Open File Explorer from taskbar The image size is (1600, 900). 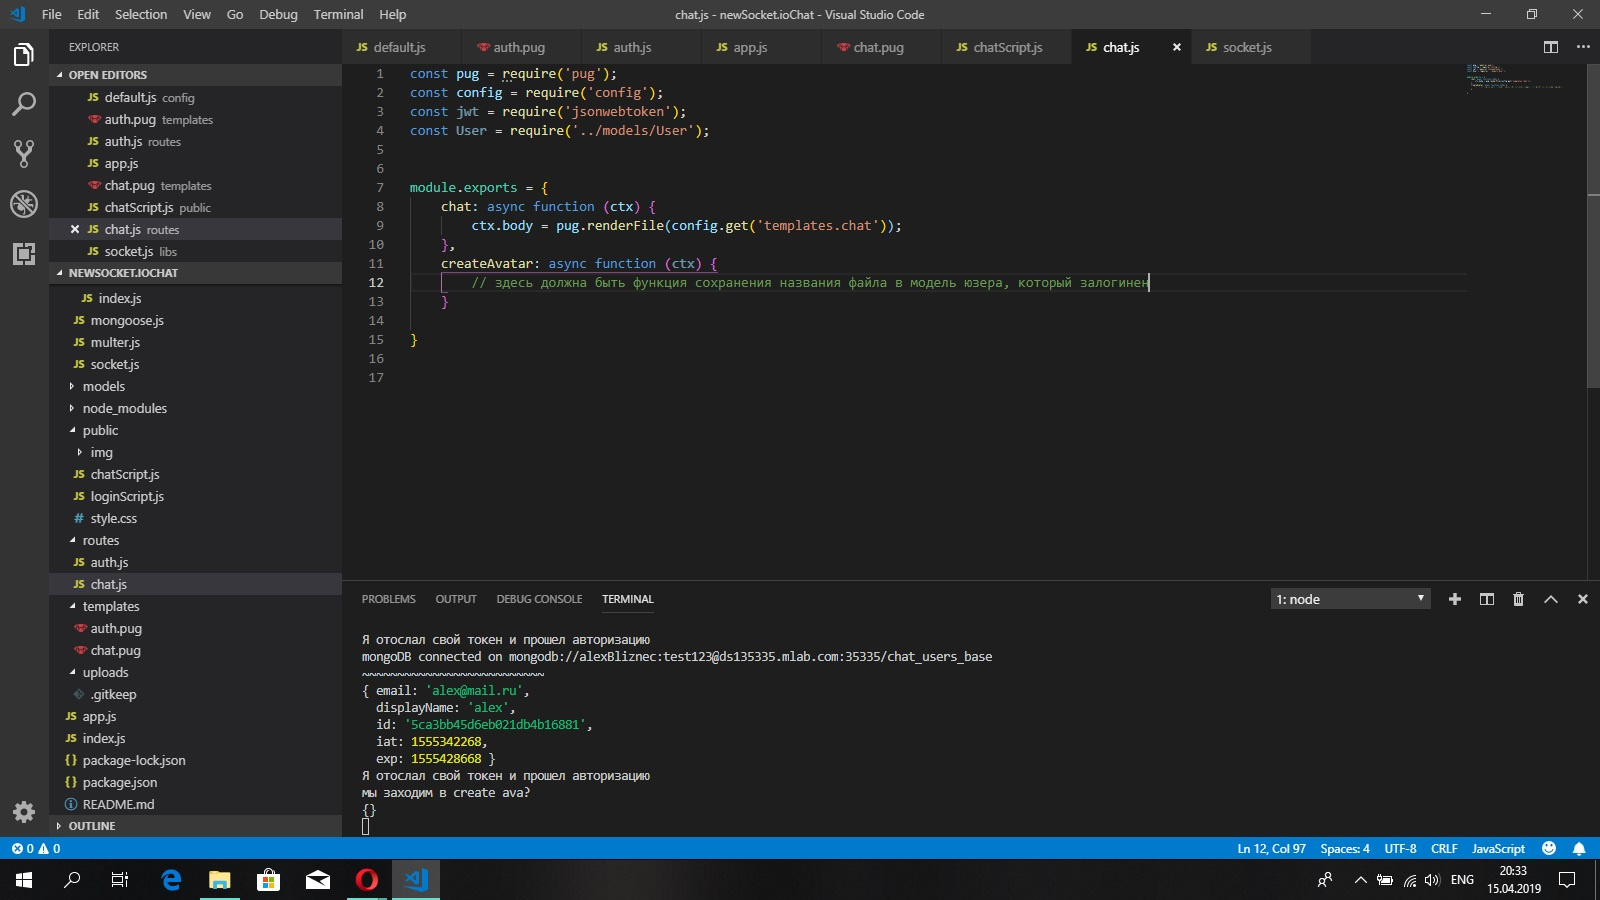click(x=220, y=880)
